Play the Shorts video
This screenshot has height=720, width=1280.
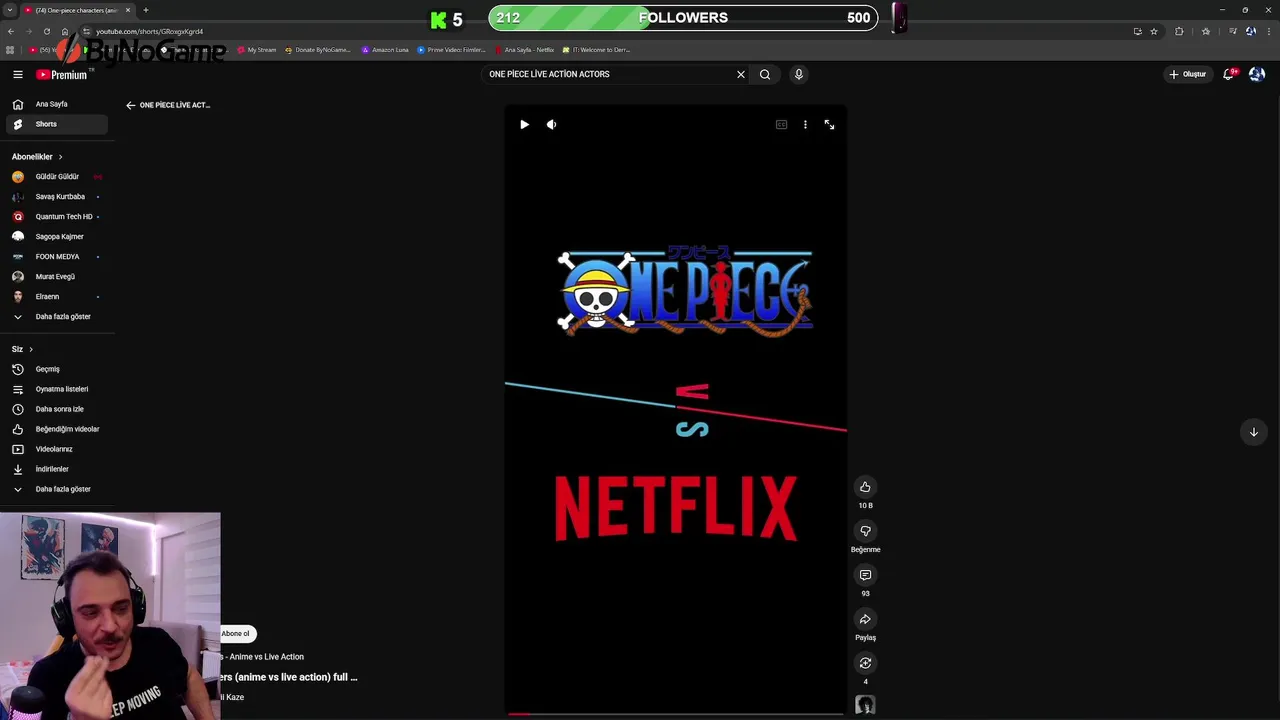524,125
